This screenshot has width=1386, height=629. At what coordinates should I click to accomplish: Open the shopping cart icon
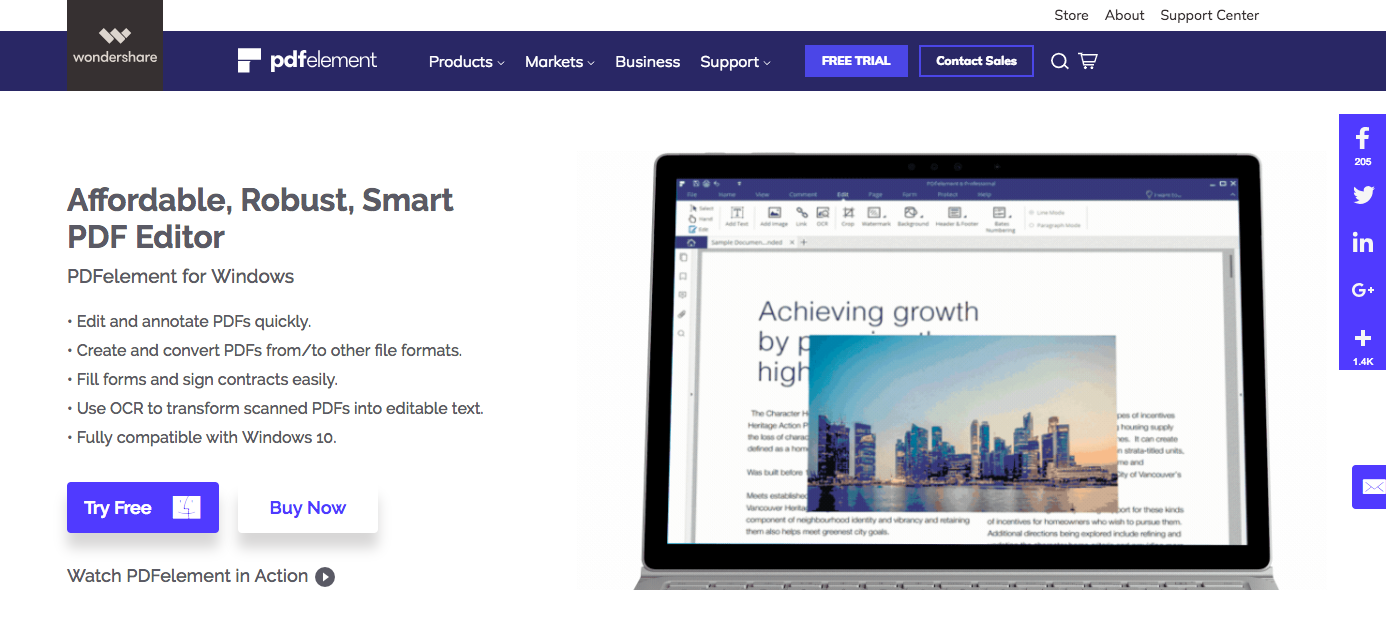tap(1088, 62)
